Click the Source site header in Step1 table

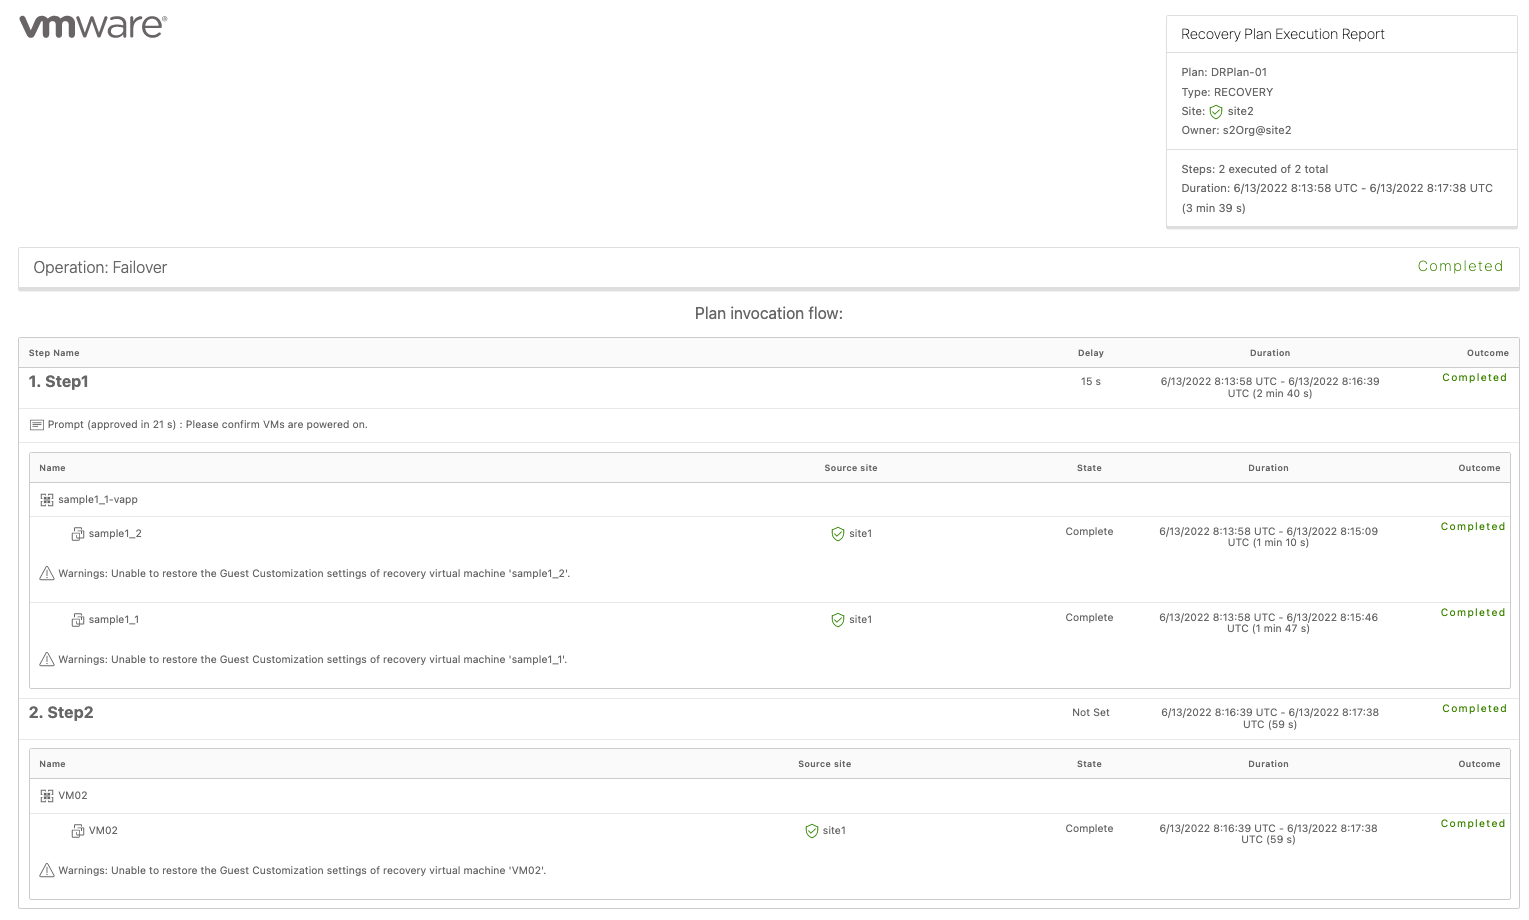[850, 468]
